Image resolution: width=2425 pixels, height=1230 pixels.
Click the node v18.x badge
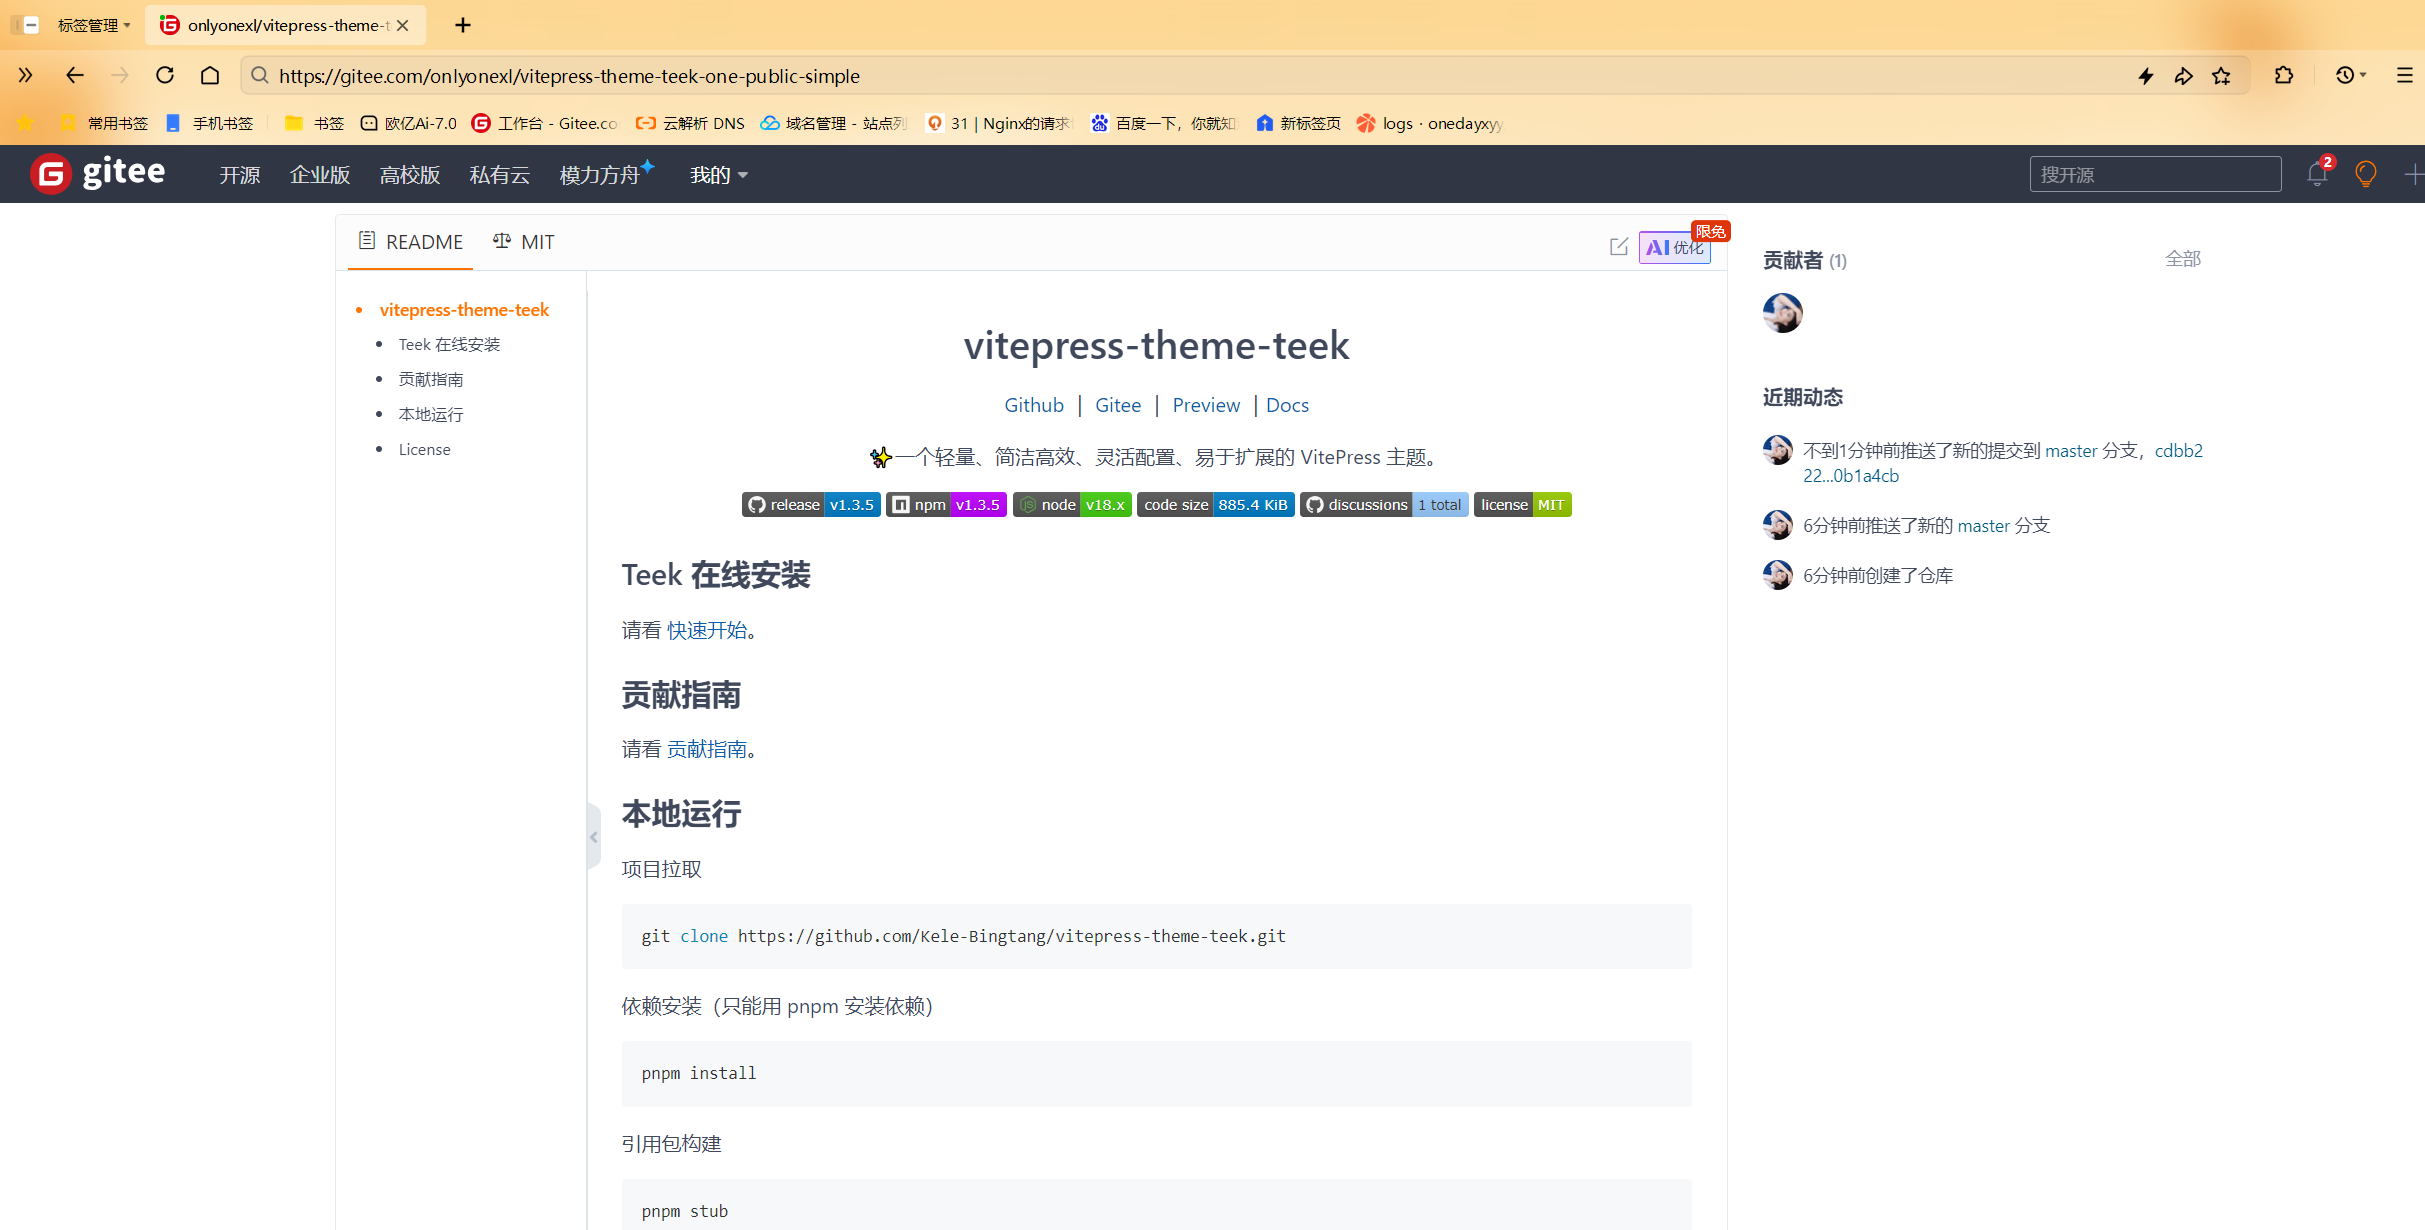pos(1072,505)
